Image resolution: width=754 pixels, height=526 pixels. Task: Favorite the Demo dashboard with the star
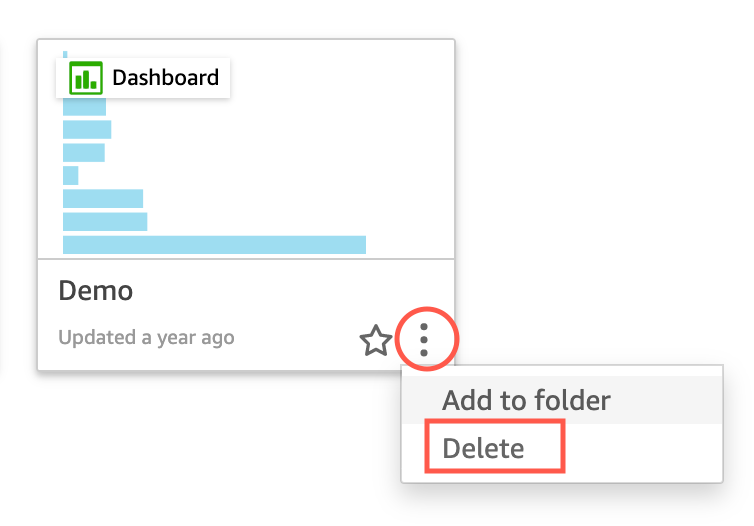point(375,341)
